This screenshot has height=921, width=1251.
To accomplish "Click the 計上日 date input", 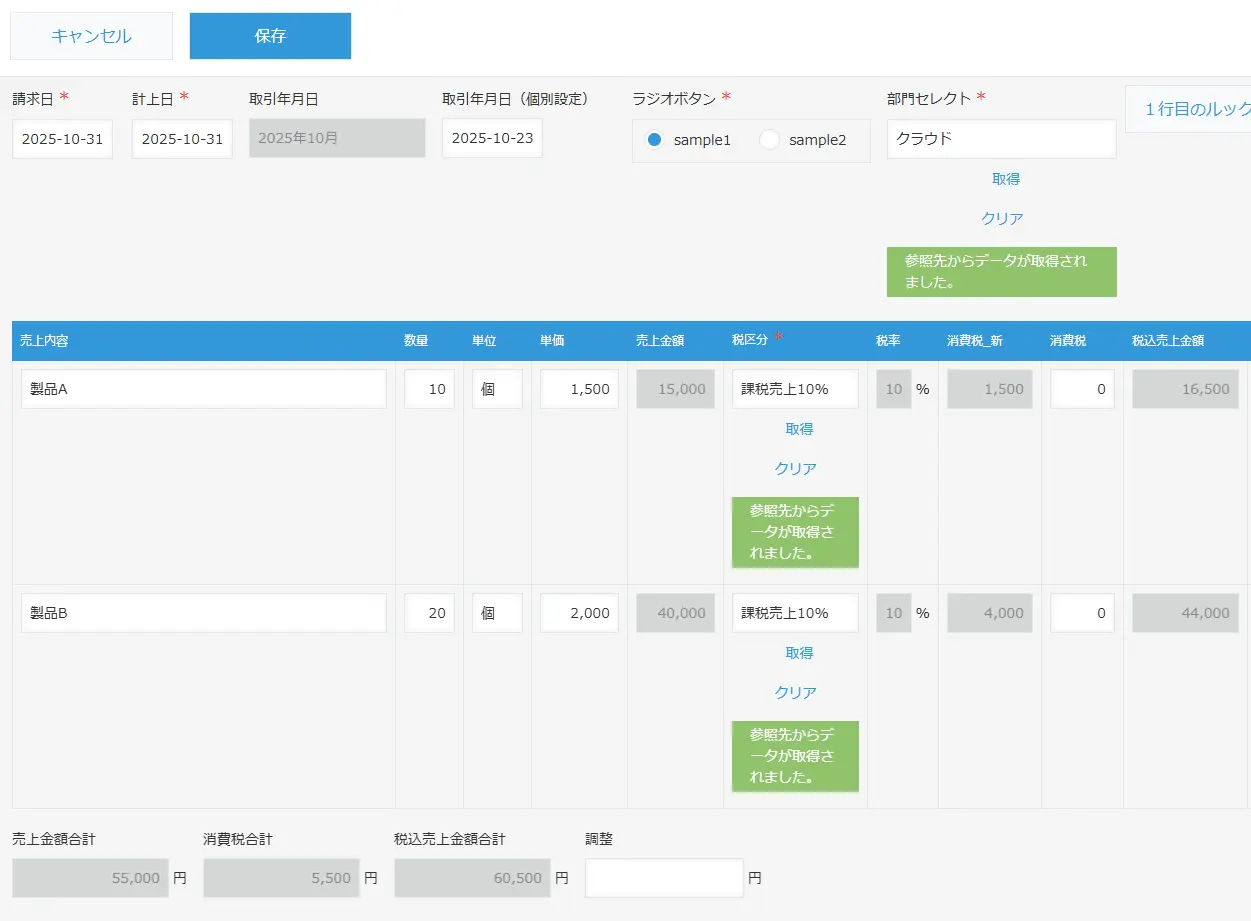I will coord(182,139).
